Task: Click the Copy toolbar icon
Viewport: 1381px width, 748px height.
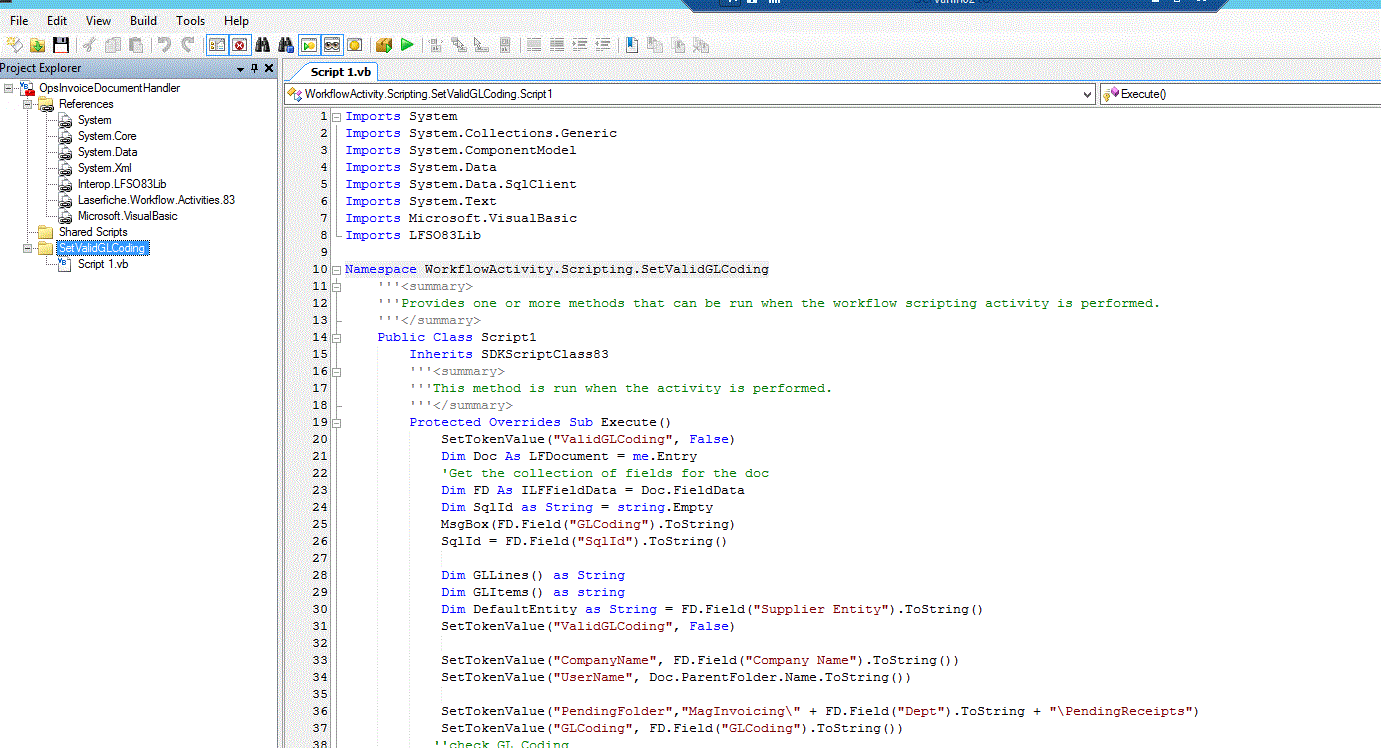Action: pos(113,45)
